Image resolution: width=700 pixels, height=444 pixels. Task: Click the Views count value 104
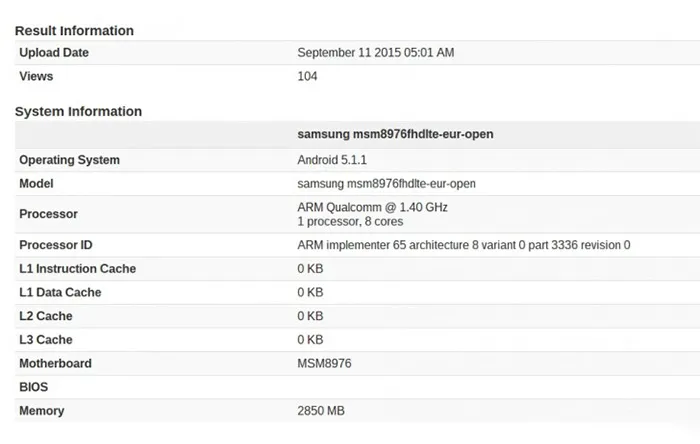(308, 77)
